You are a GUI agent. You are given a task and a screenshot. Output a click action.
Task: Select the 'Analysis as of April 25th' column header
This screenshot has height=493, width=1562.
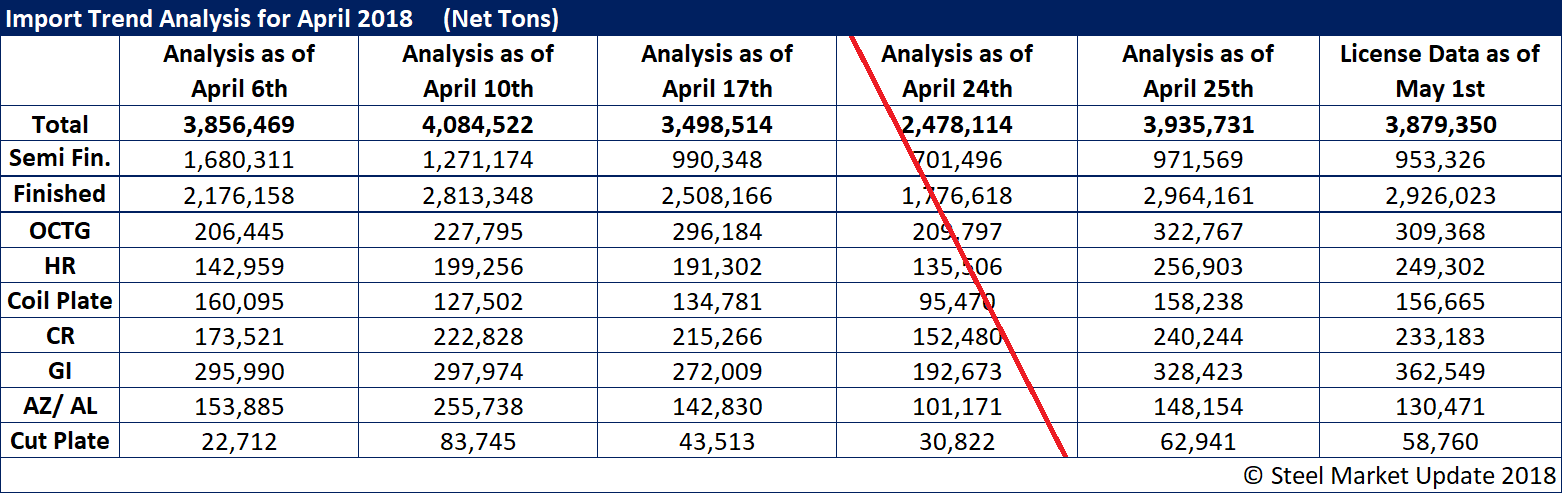[1197, 71]
